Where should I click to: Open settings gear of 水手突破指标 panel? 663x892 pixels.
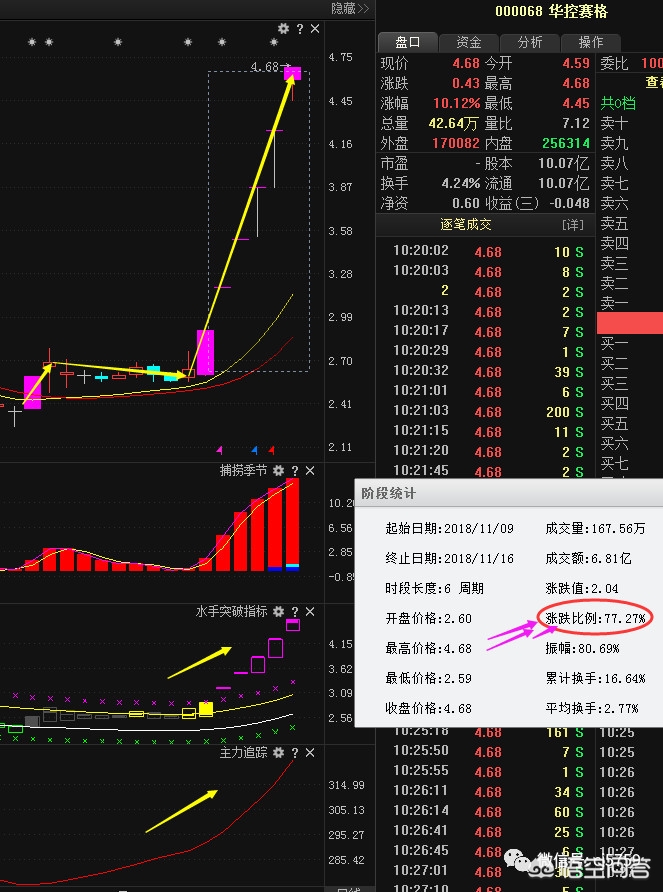pos(279,611)
